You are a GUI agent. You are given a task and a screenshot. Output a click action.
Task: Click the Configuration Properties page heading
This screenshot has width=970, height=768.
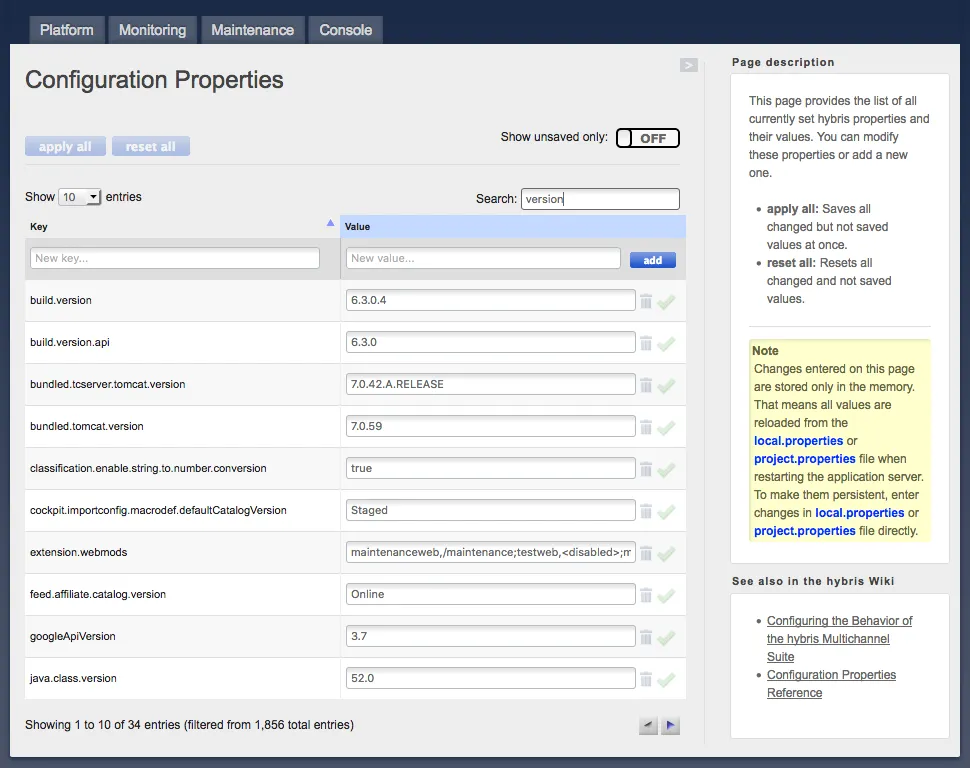[x=154, y=80]
